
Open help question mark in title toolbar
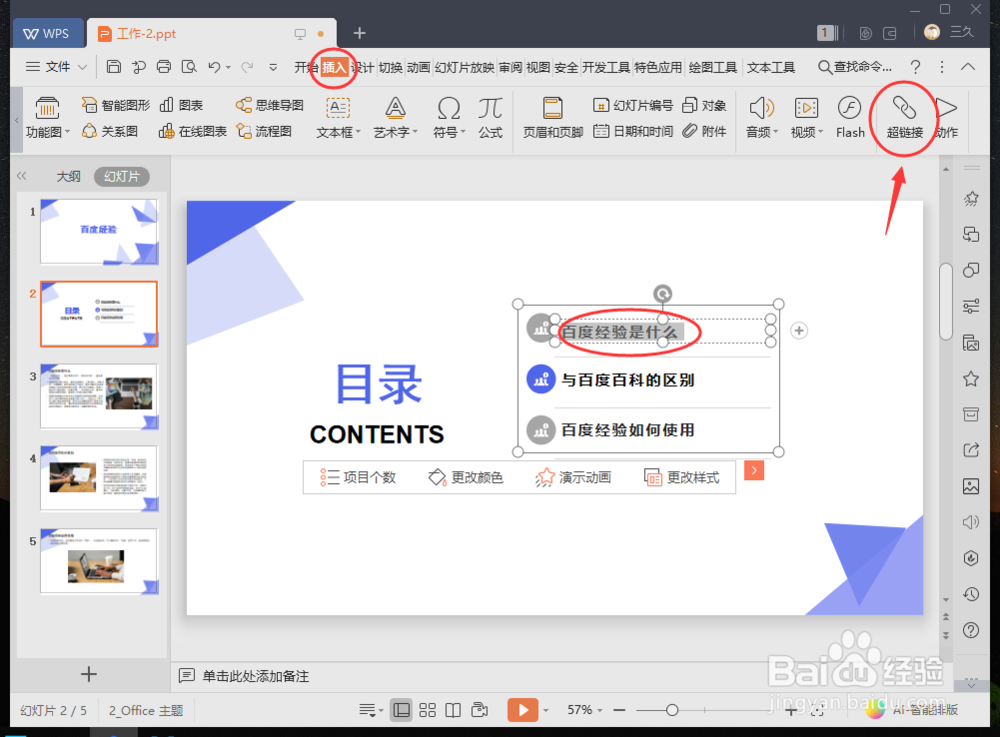pos(915,66)
